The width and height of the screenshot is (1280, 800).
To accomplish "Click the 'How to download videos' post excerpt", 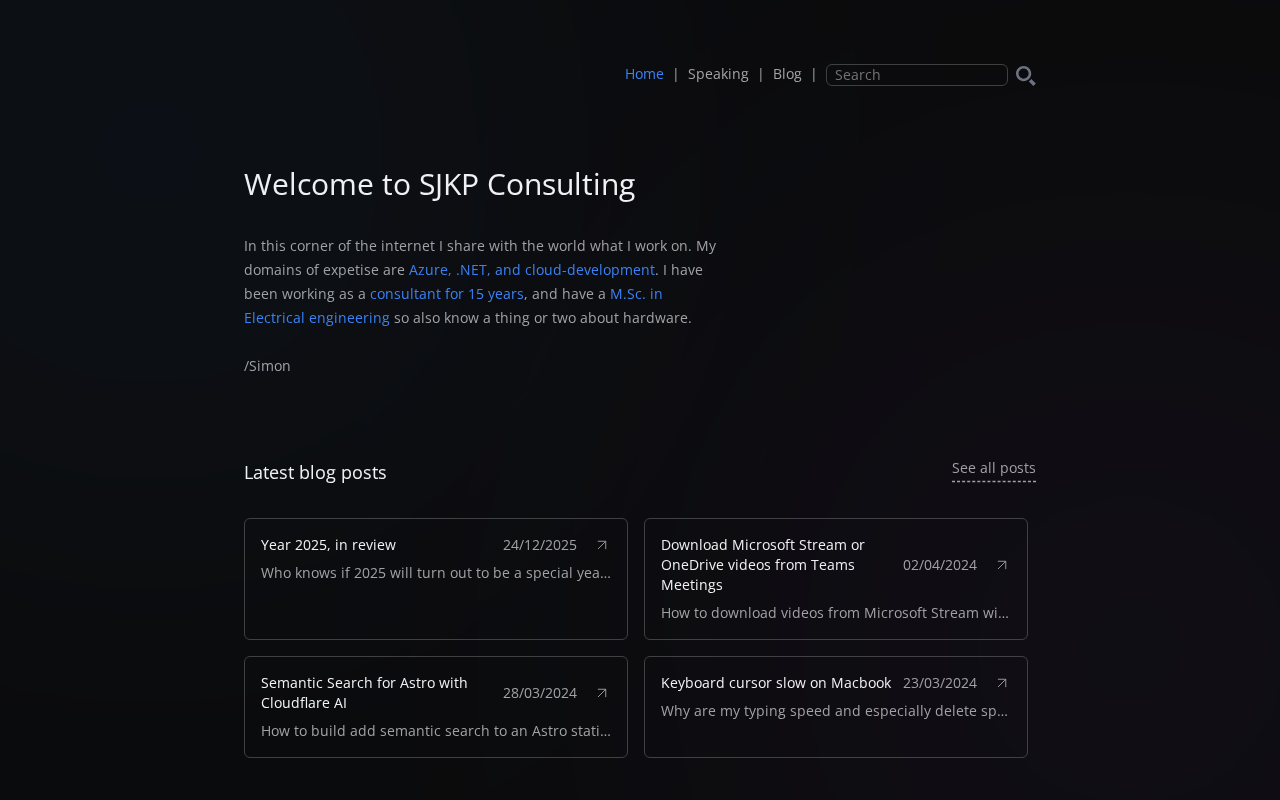I will pos(835,613).
